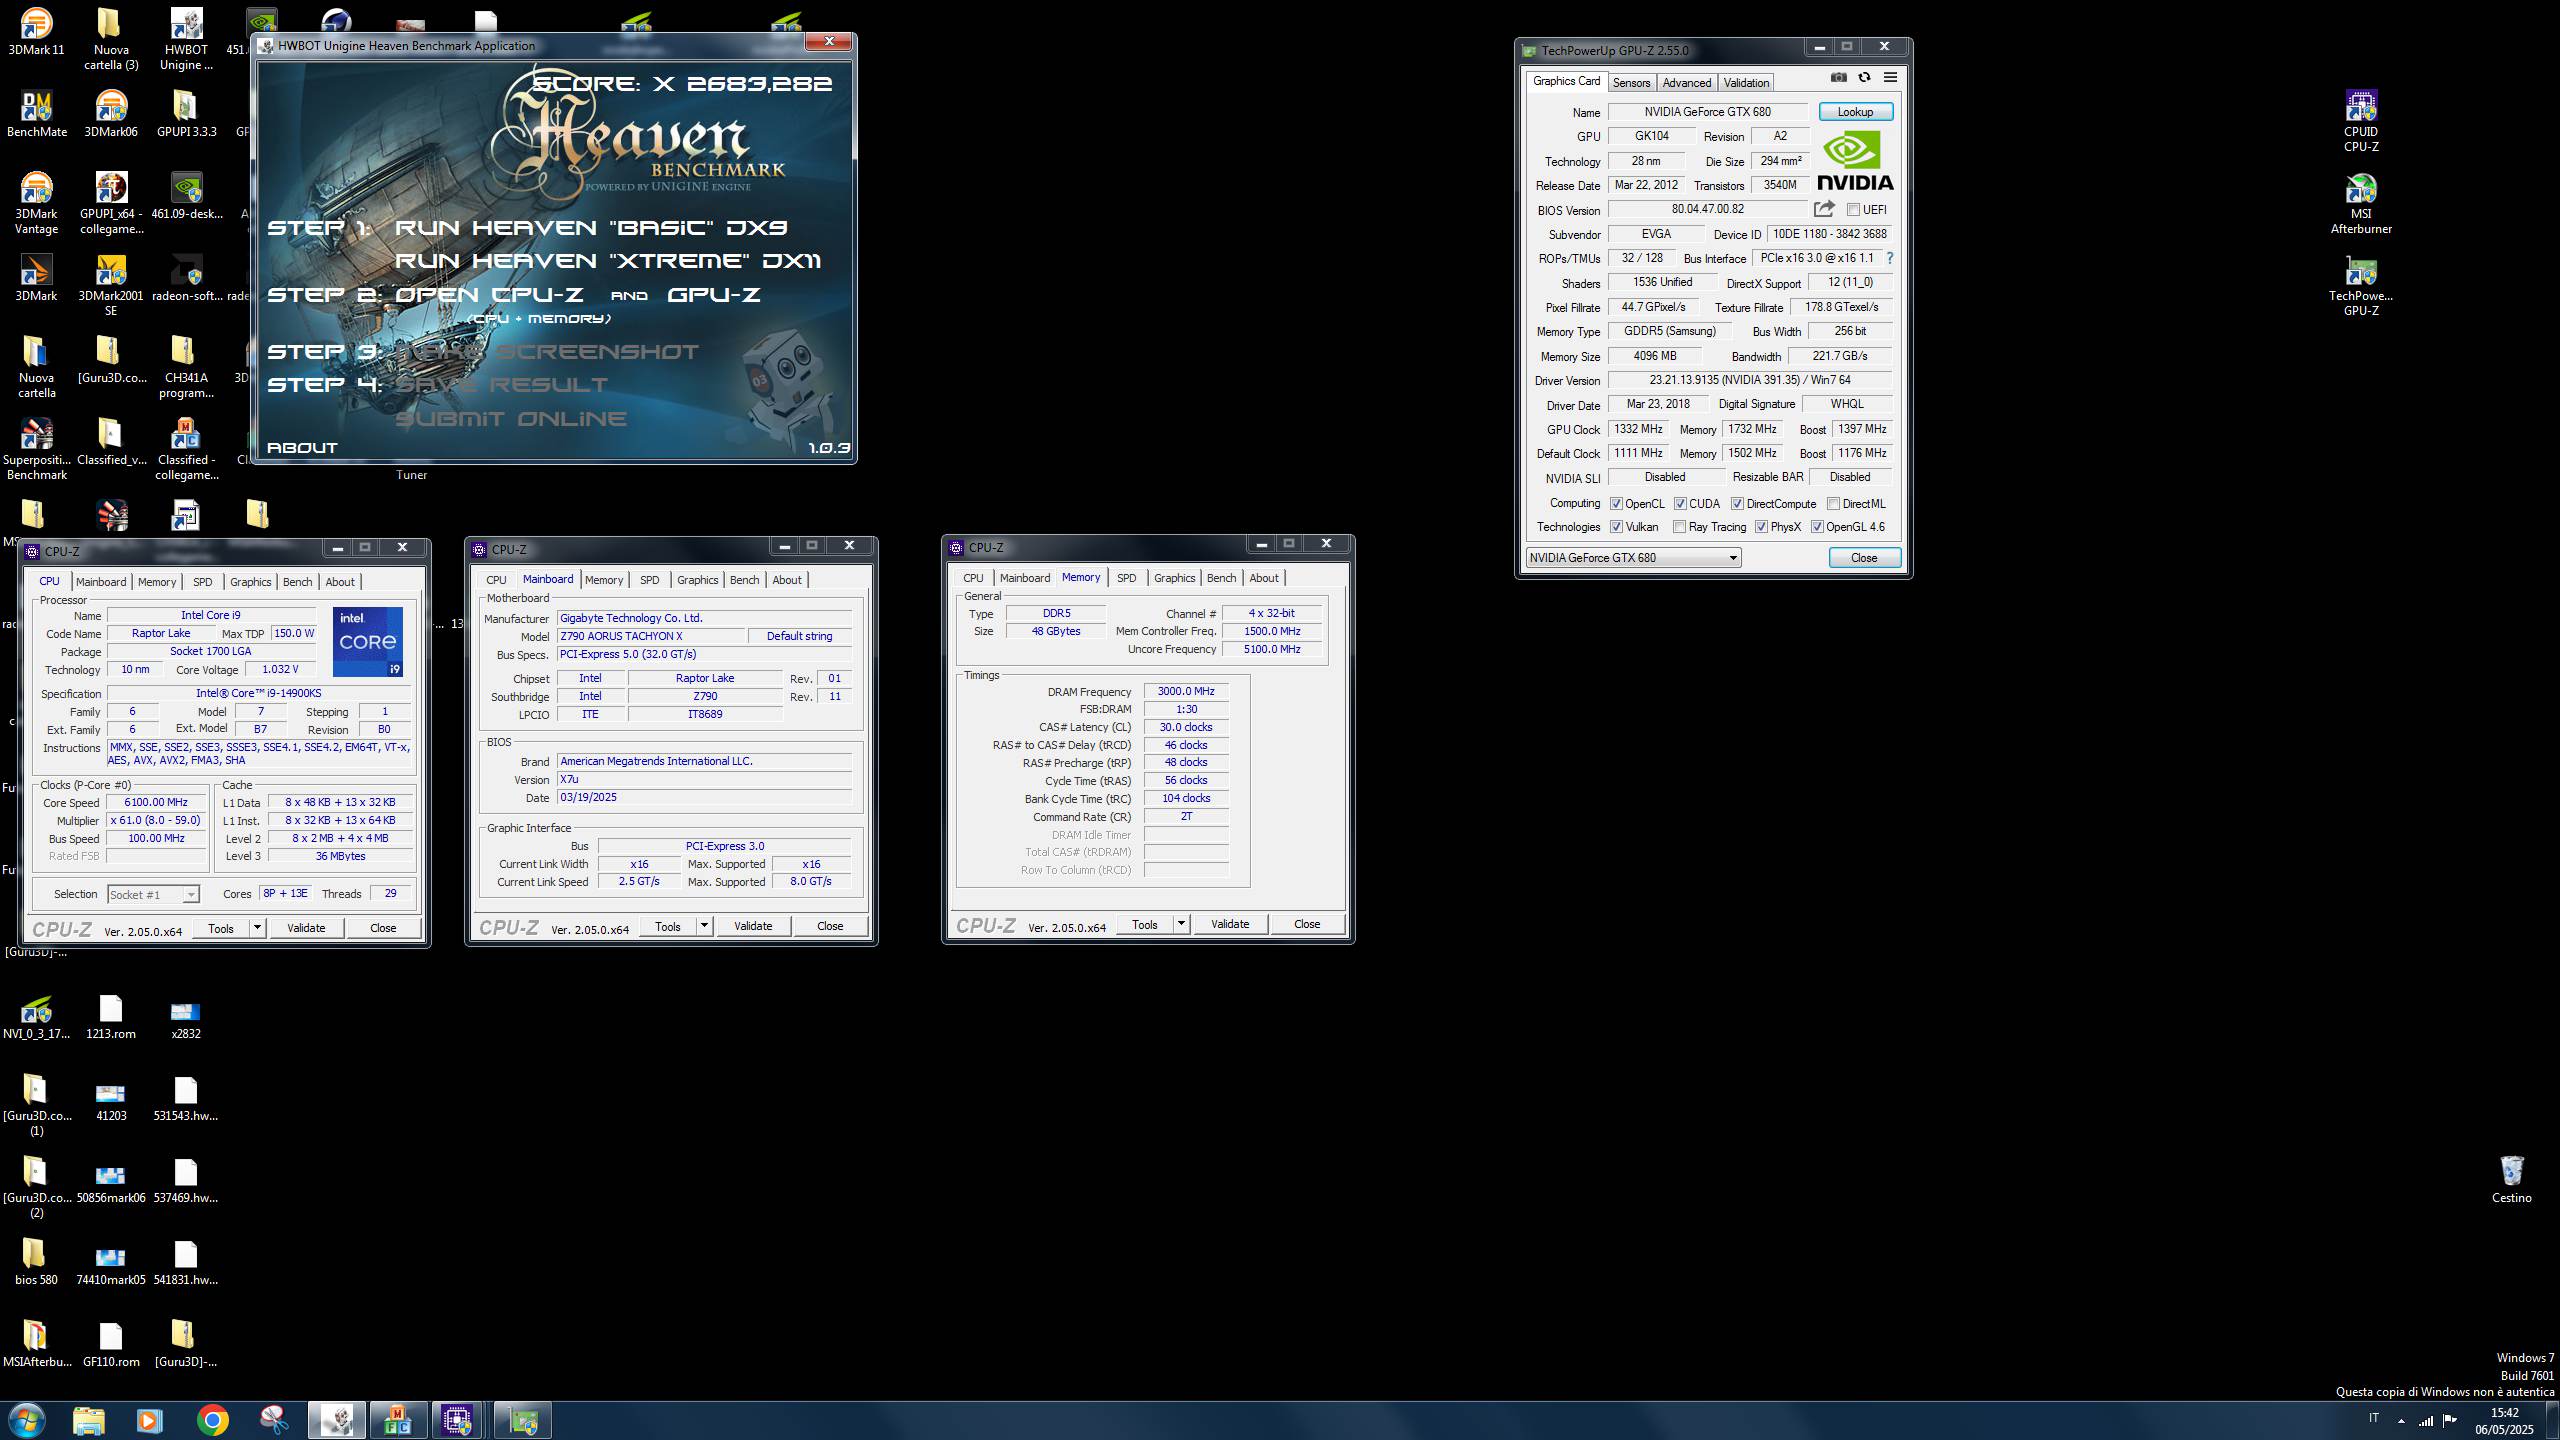Toggle the OpenCL checkbox
This screenshot has height=1440, width=2560.
(1616, 504)
